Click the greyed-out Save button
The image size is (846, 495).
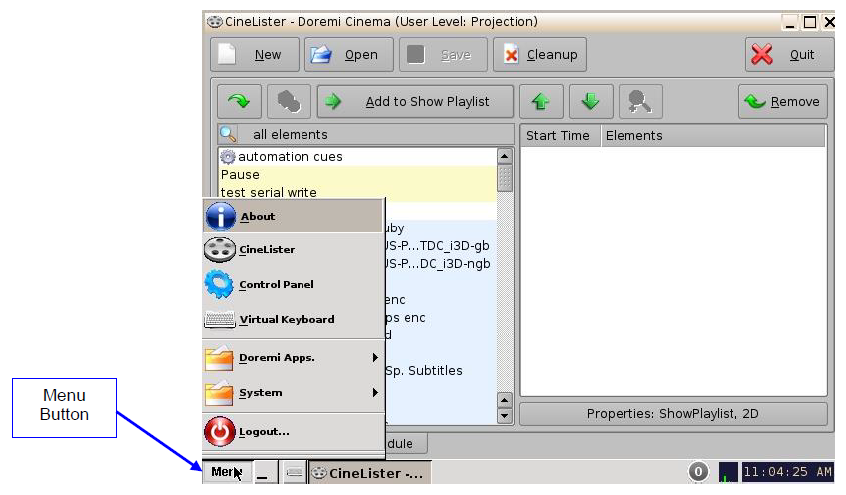tap(443, 55)
